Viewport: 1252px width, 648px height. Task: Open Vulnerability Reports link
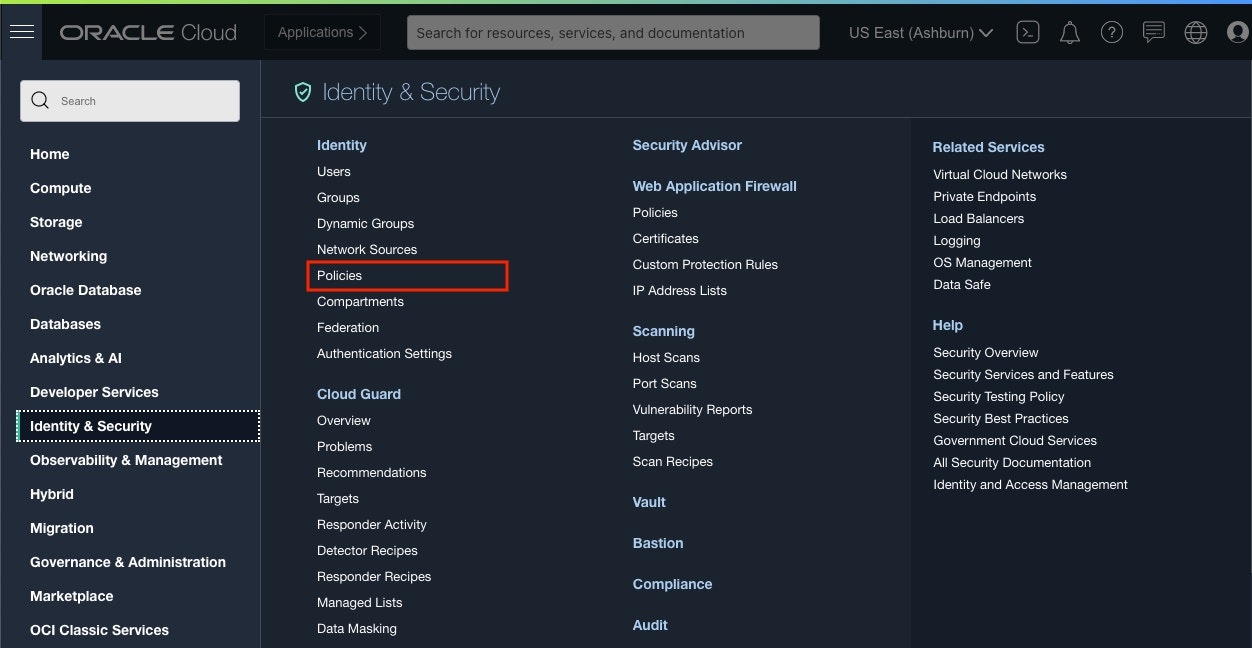692,410
